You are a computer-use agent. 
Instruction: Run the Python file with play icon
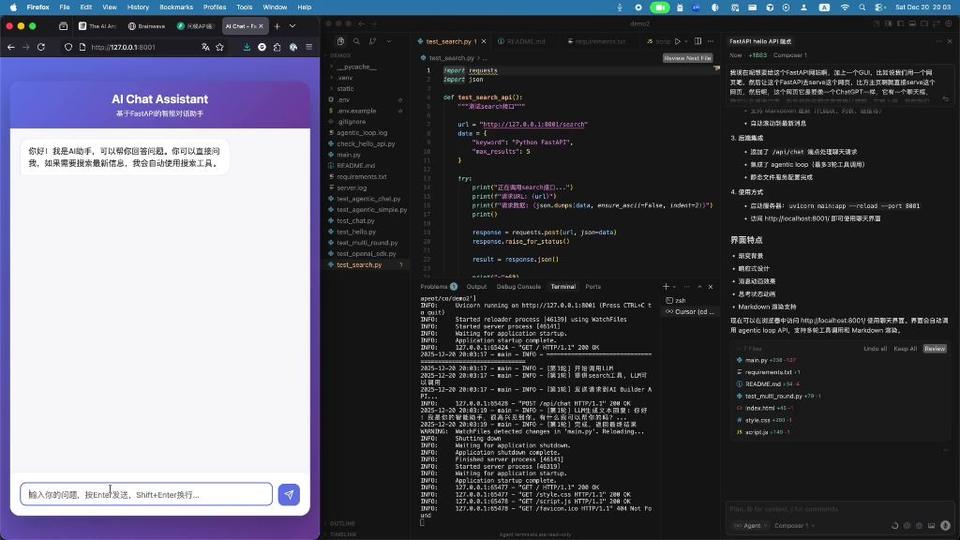[677, 42]
